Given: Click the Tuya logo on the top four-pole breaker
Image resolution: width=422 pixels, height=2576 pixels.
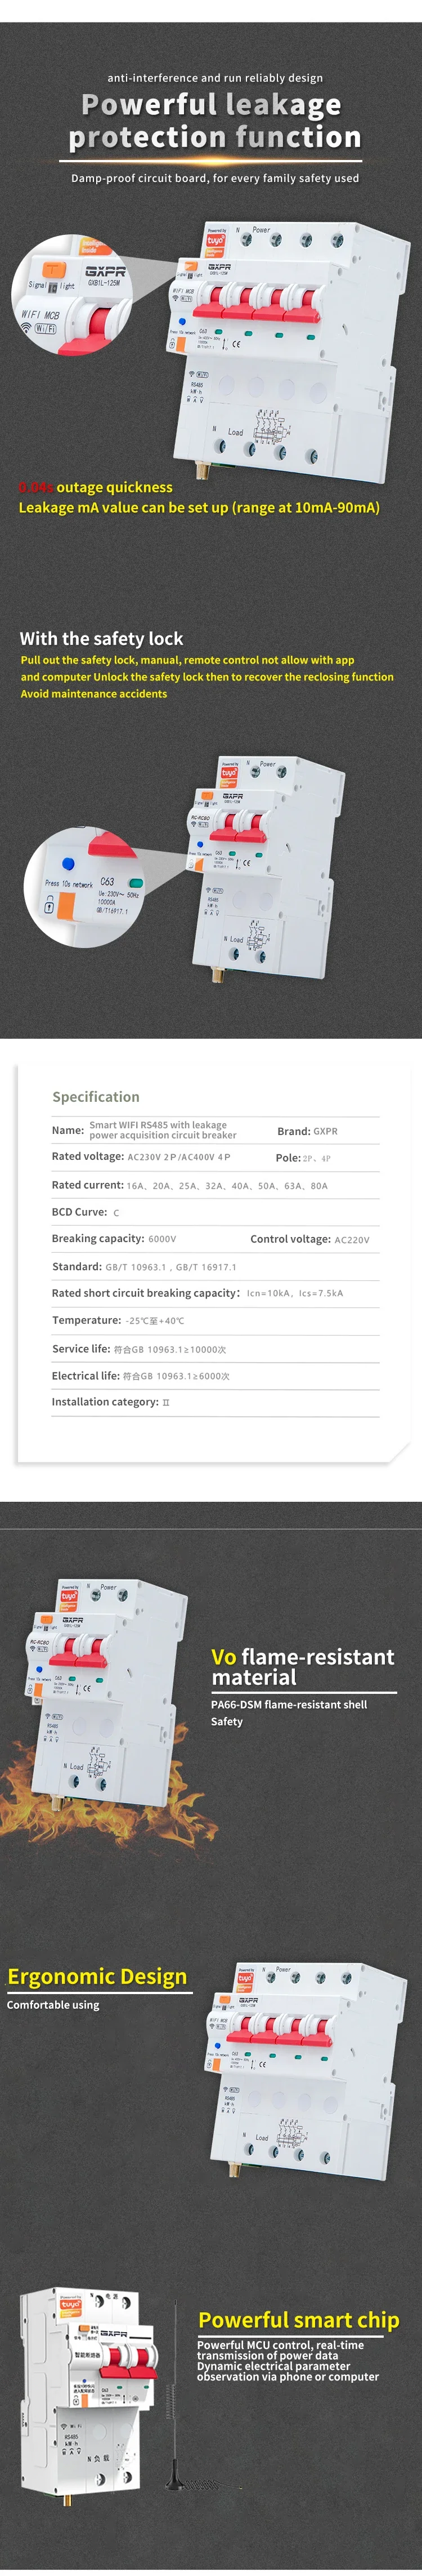Looking at the screenshot, I should point(216,240).
